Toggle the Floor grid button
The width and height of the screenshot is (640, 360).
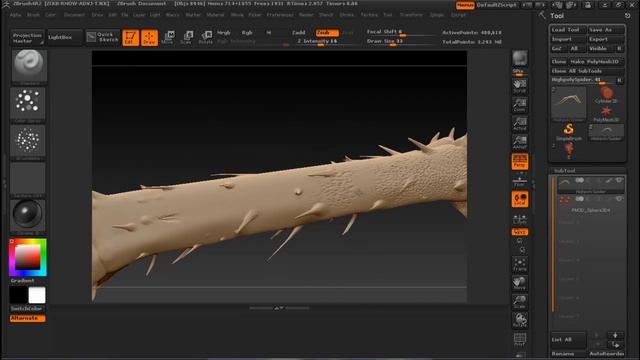[x=520, y=181]
